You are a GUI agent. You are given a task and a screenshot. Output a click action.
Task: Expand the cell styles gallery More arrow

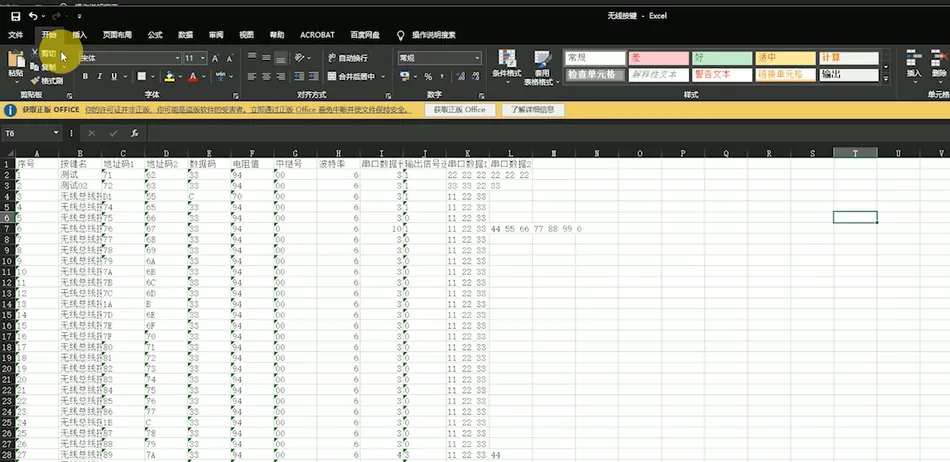click(885, 78)
